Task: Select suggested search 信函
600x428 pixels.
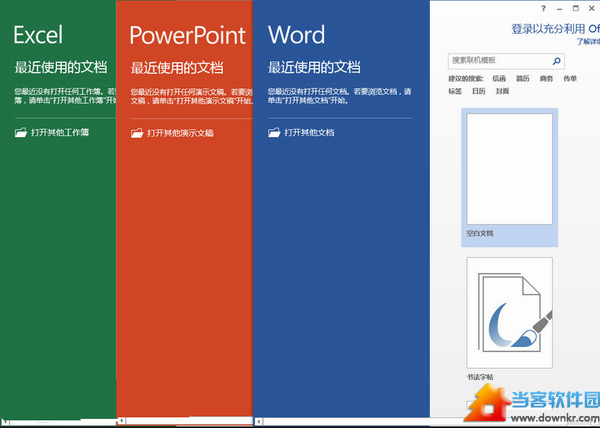Action: [499, 78]
